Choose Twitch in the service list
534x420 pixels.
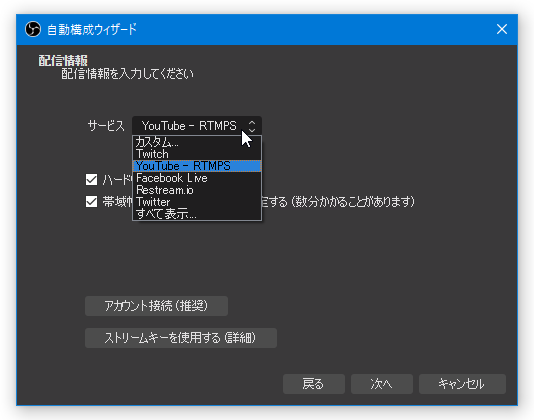point(197,154)
